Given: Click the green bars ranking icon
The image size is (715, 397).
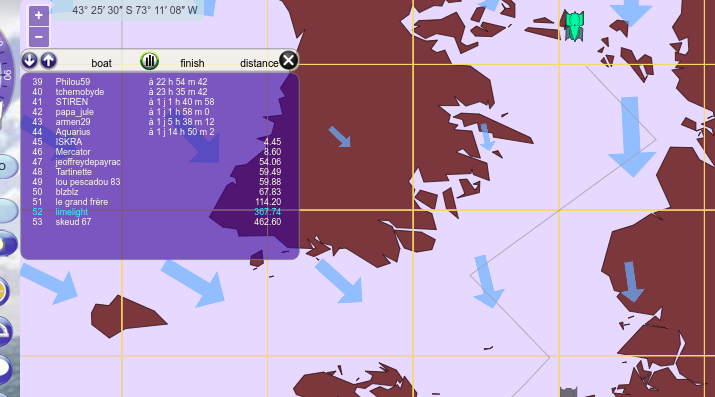Looking at the screenshot, I should [149, 60].
